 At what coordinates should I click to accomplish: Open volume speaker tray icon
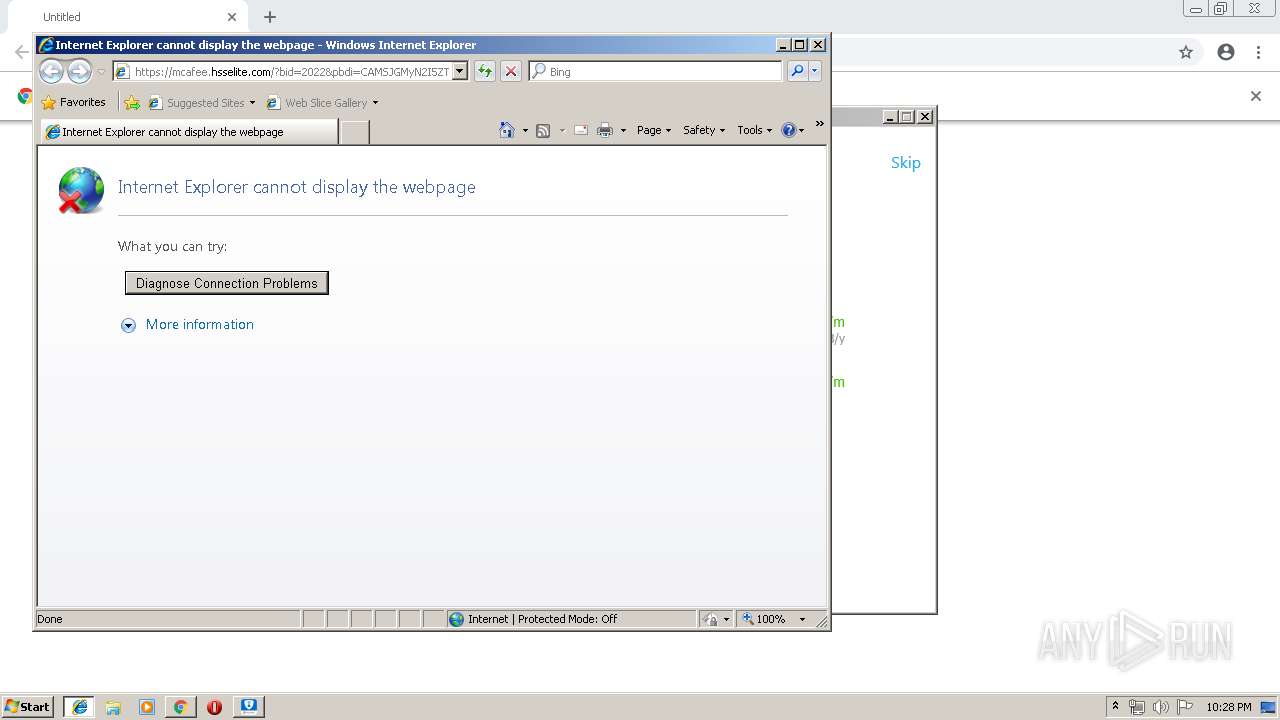coord(1161,707)
